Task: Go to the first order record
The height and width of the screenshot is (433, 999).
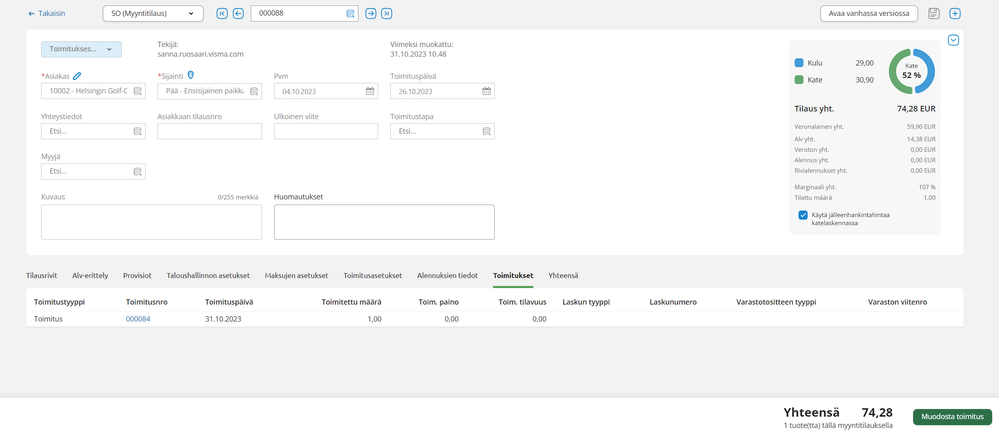Action: click(222, 13)
